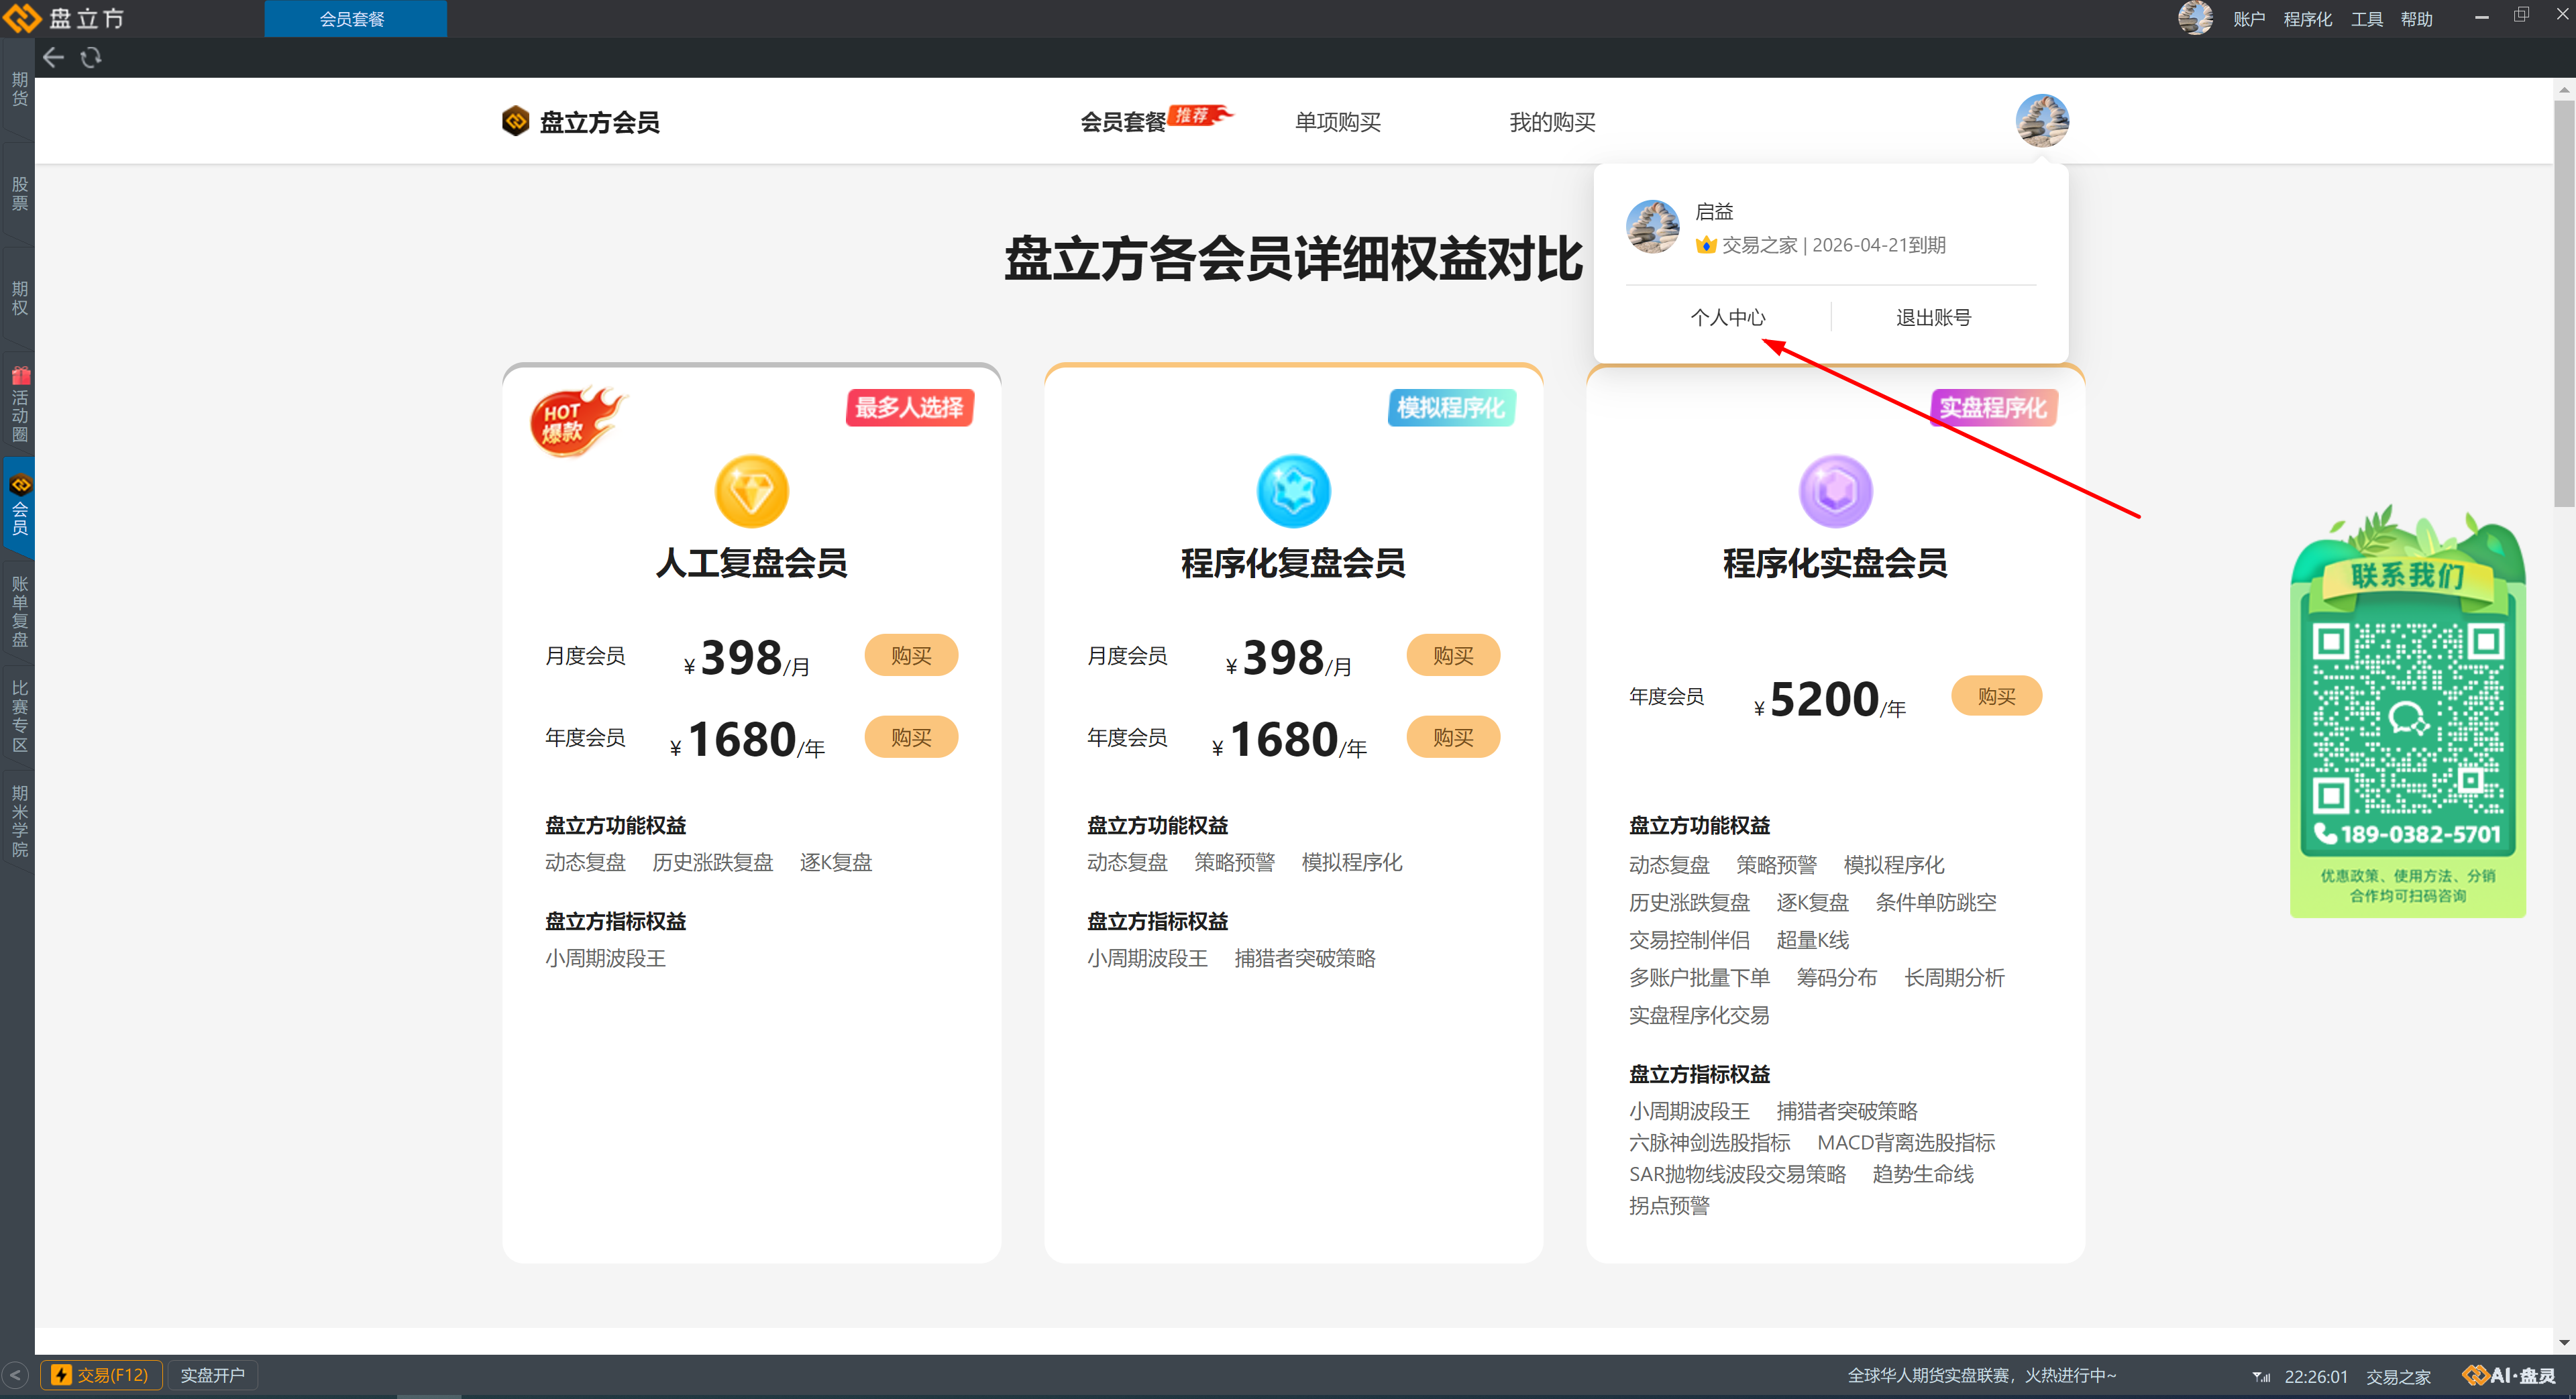The image size is (2576, 1399).
Task: Click the 交易(F12) button
Action: point(101,1375)
